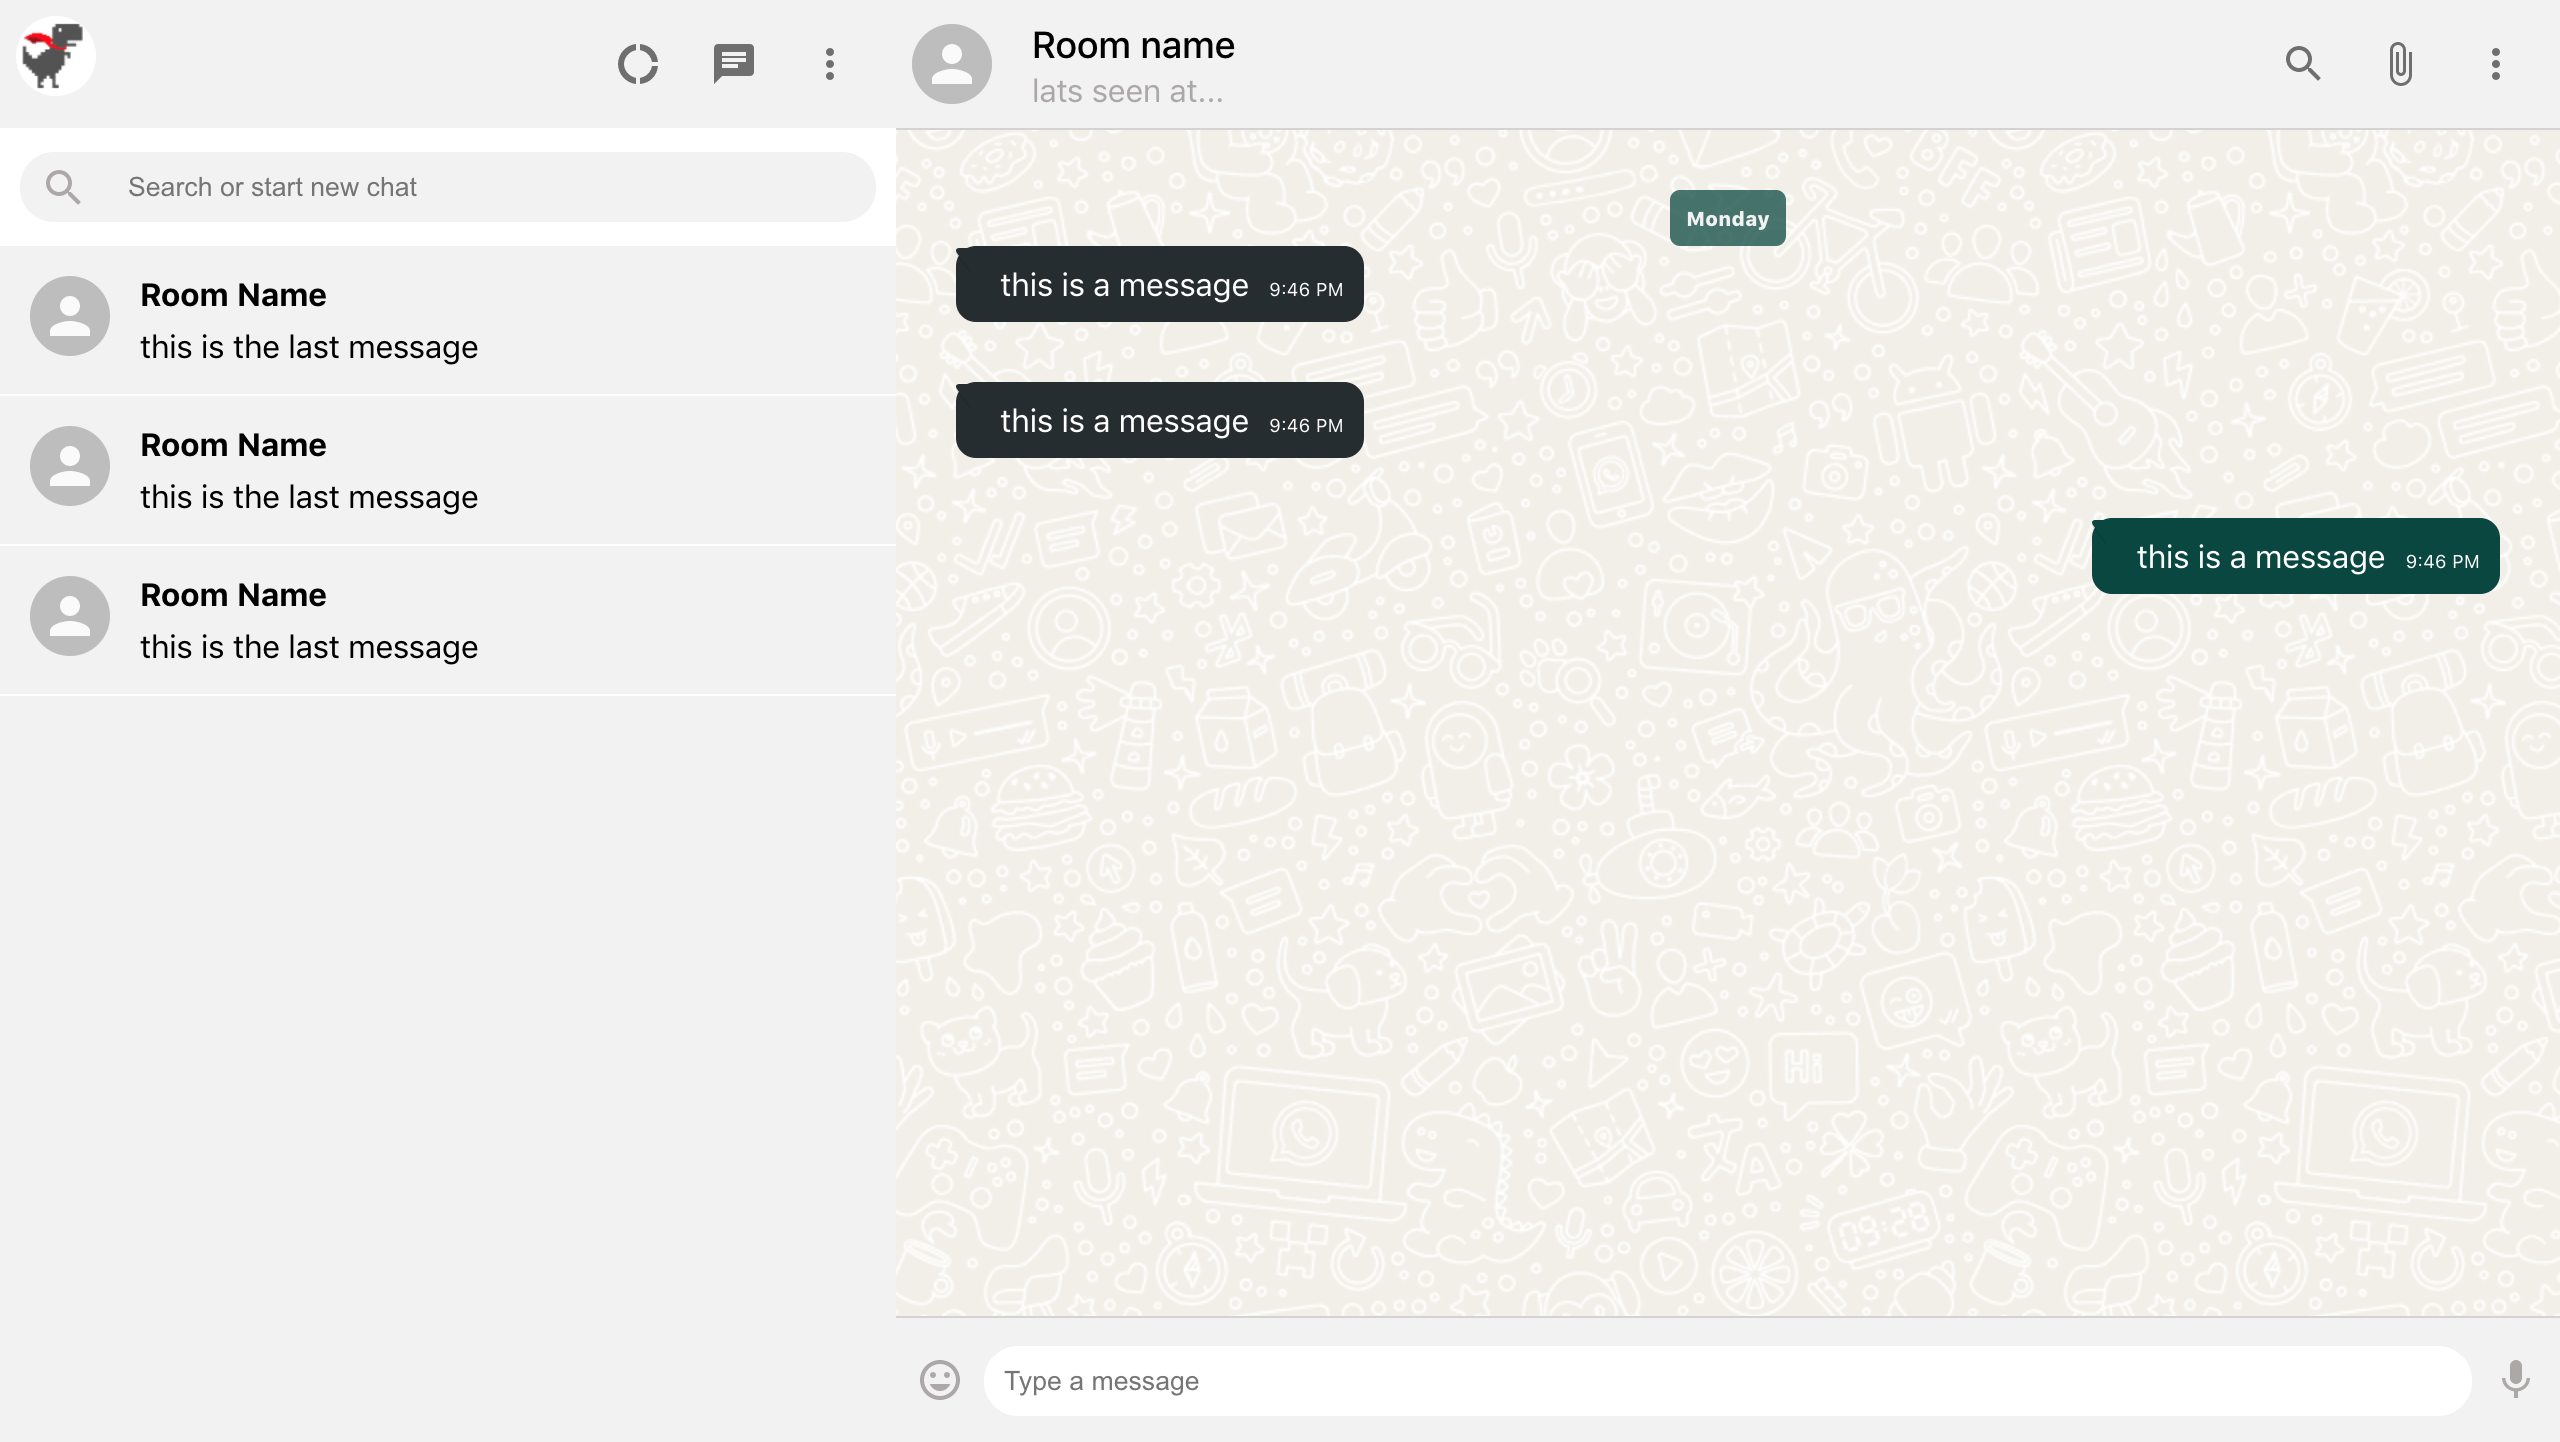Click 'Room name' title in chat header
The height and width of the screenshot is (1442, 2560).
pyautogui.click(x=1133, y=46)
